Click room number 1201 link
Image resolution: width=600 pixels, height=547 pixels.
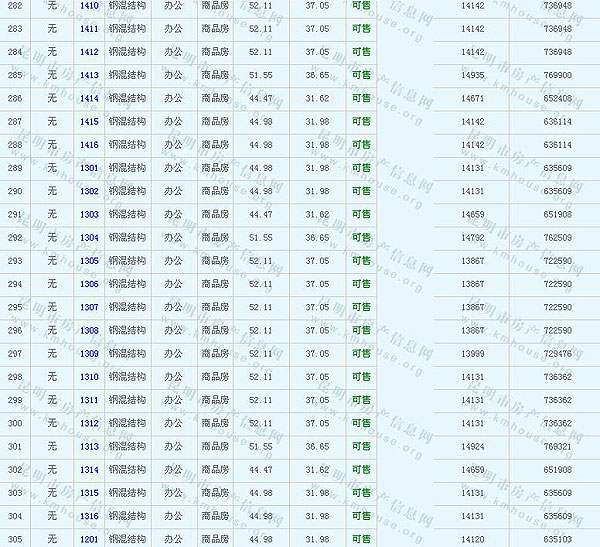tap(89, 540)
